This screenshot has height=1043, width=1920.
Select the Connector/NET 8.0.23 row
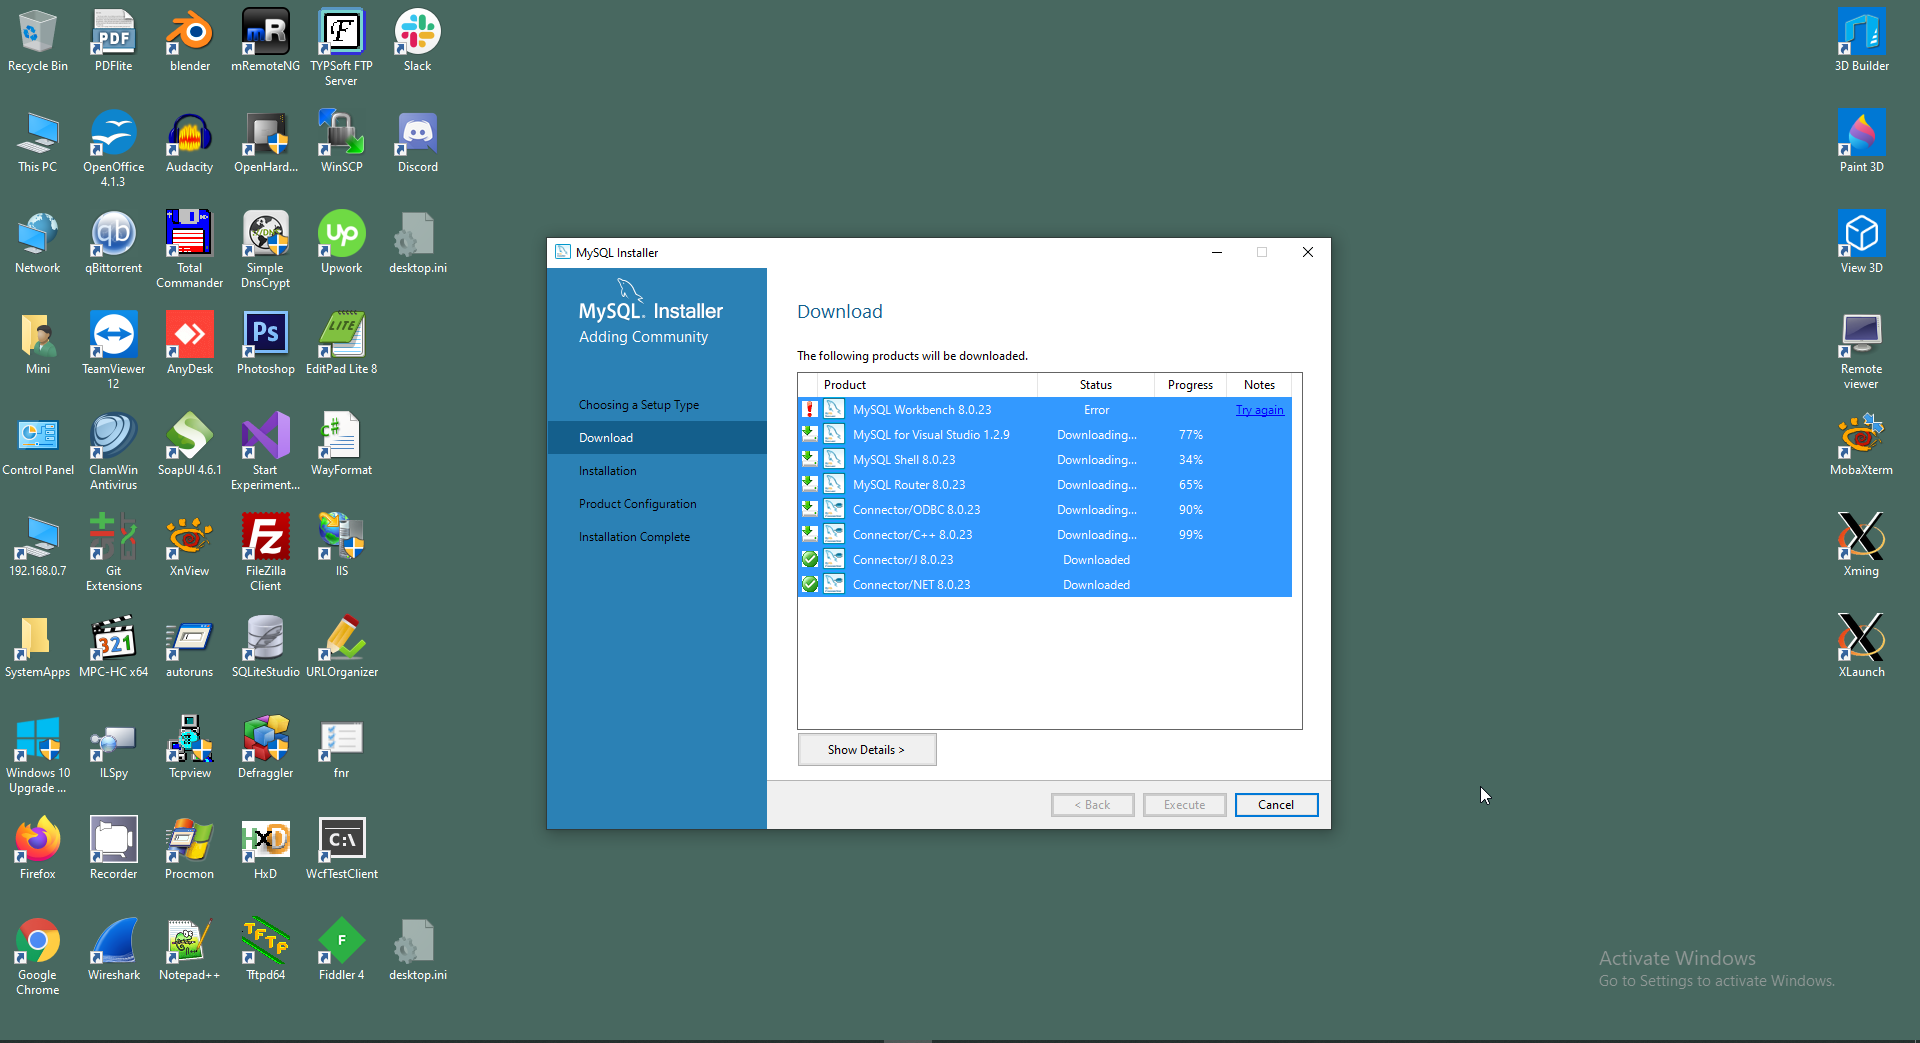pos(1045,585)
